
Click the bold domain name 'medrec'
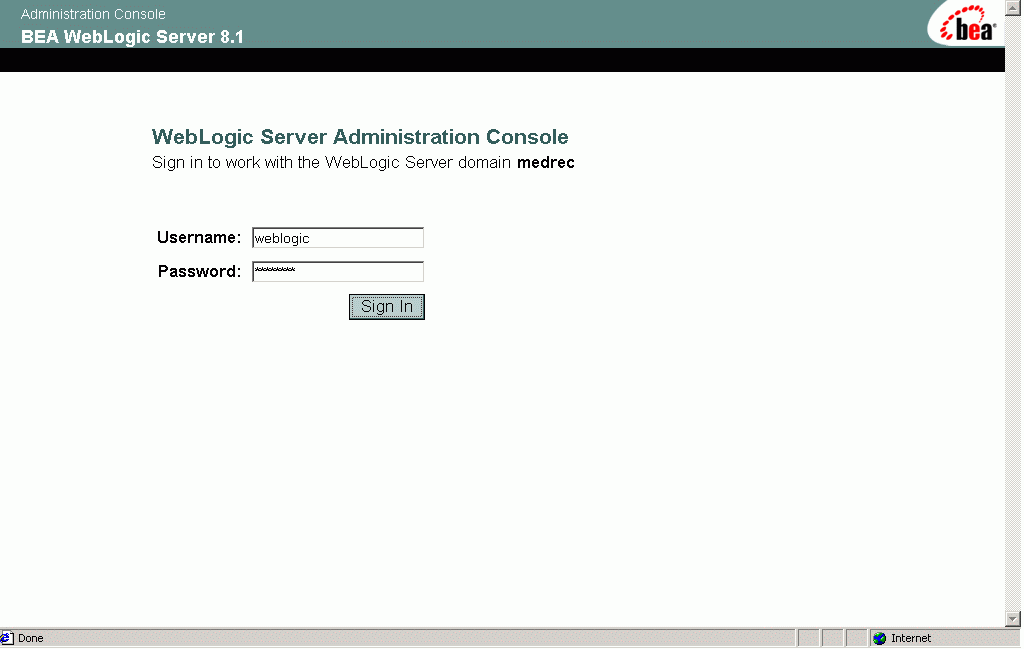[546, 163]
